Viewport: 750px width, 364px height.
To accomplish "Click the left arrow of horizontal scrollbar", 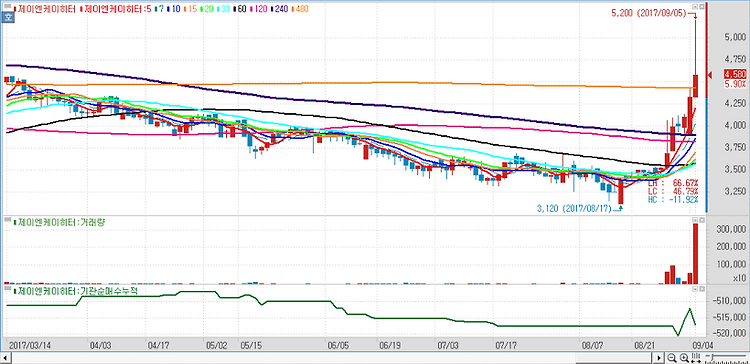I will [x=5, y=358].
